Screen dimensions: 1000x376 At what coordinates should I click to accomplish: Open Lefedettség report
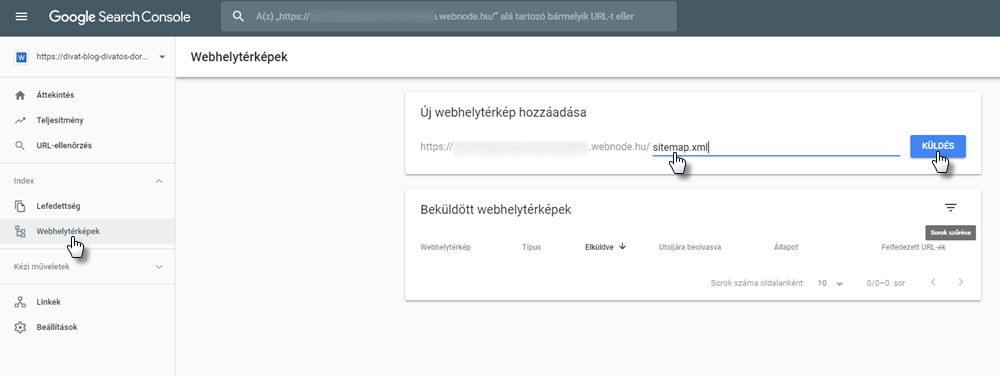point(59,206)
